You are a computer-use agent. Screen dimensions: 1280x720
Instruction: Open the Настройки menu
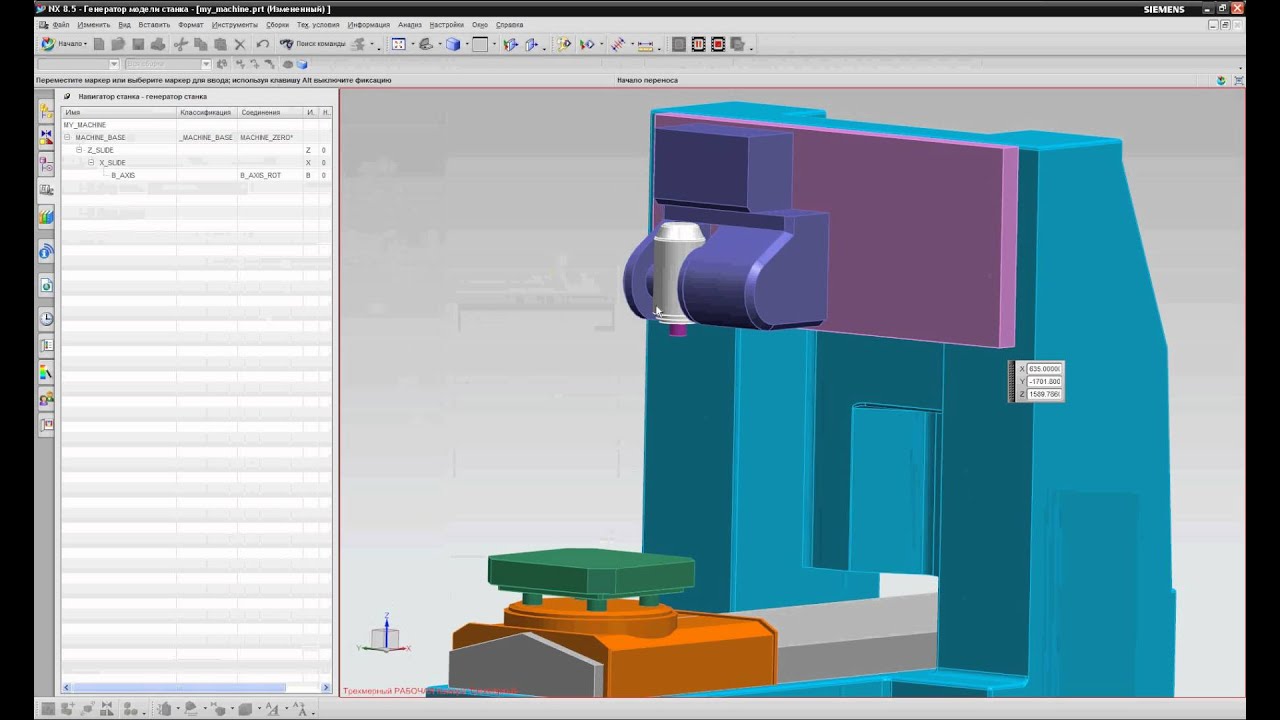tap(446, 24)
